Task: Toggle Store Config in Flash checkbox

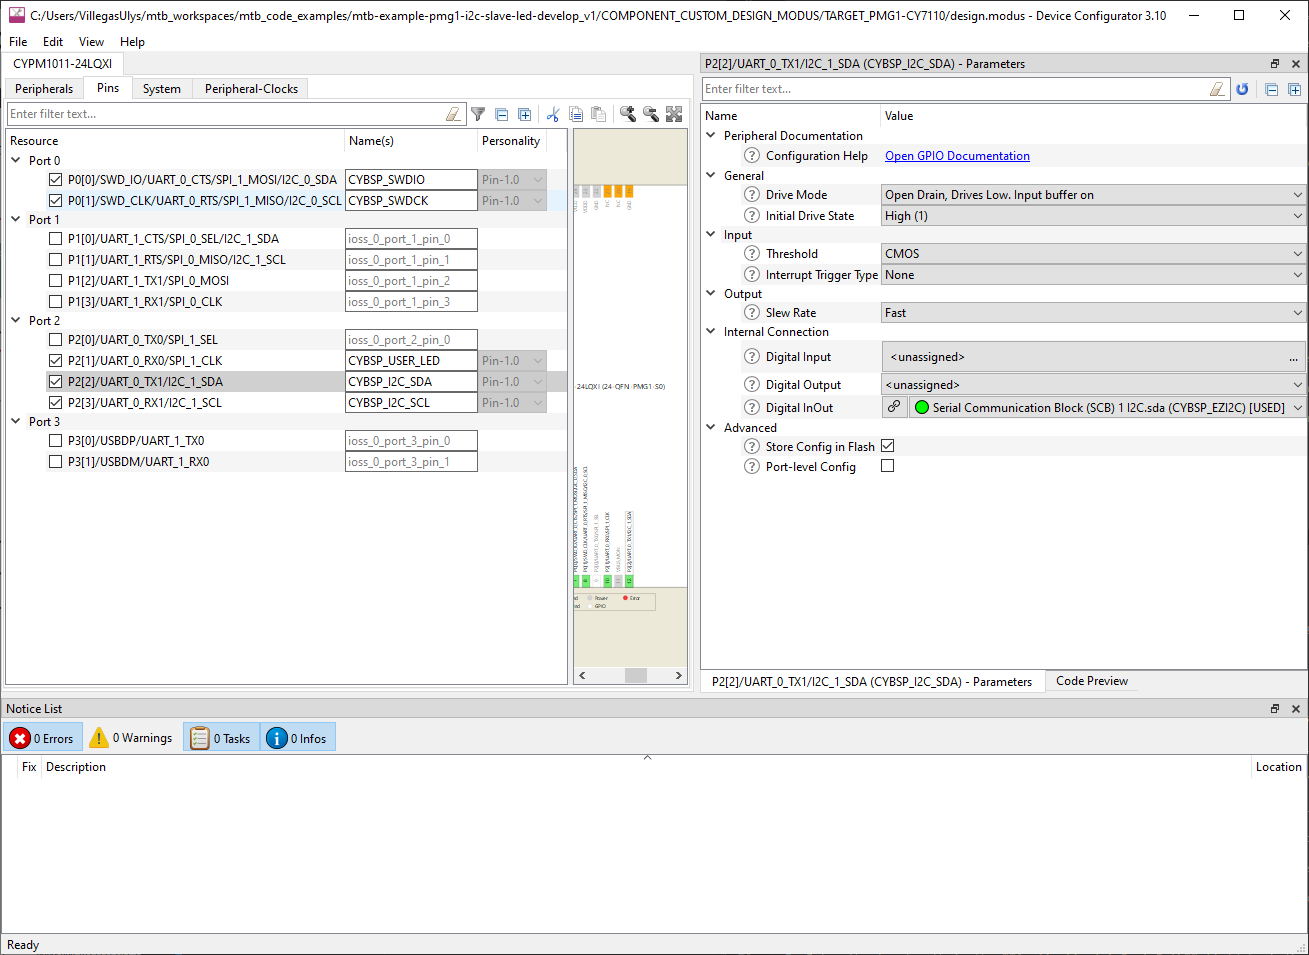Action: click(x=887, y=446)
